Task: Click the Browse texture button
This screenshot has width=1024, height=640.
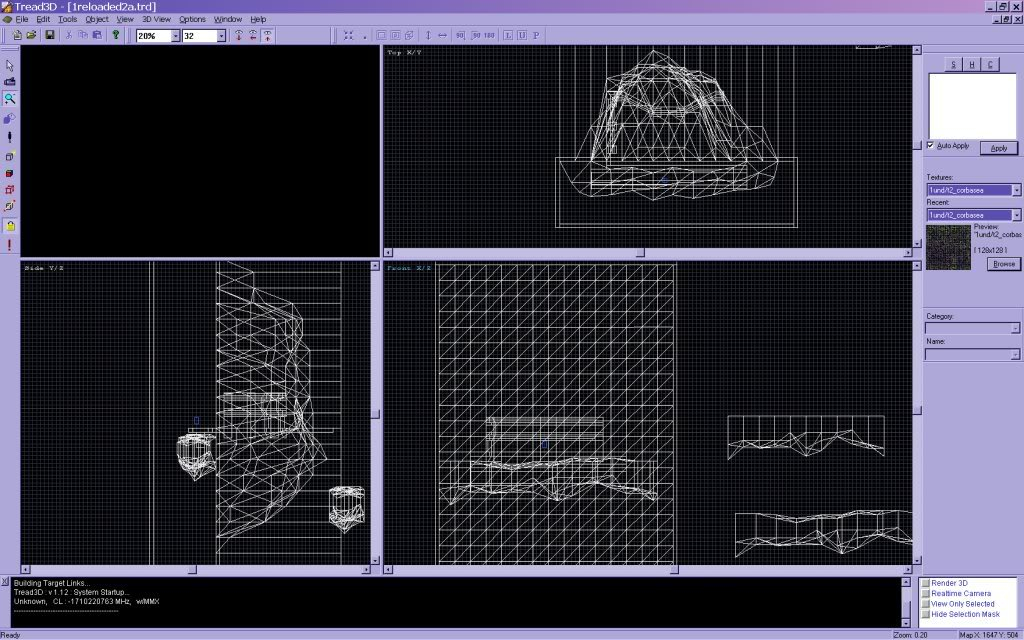Action: (1002, 264)
